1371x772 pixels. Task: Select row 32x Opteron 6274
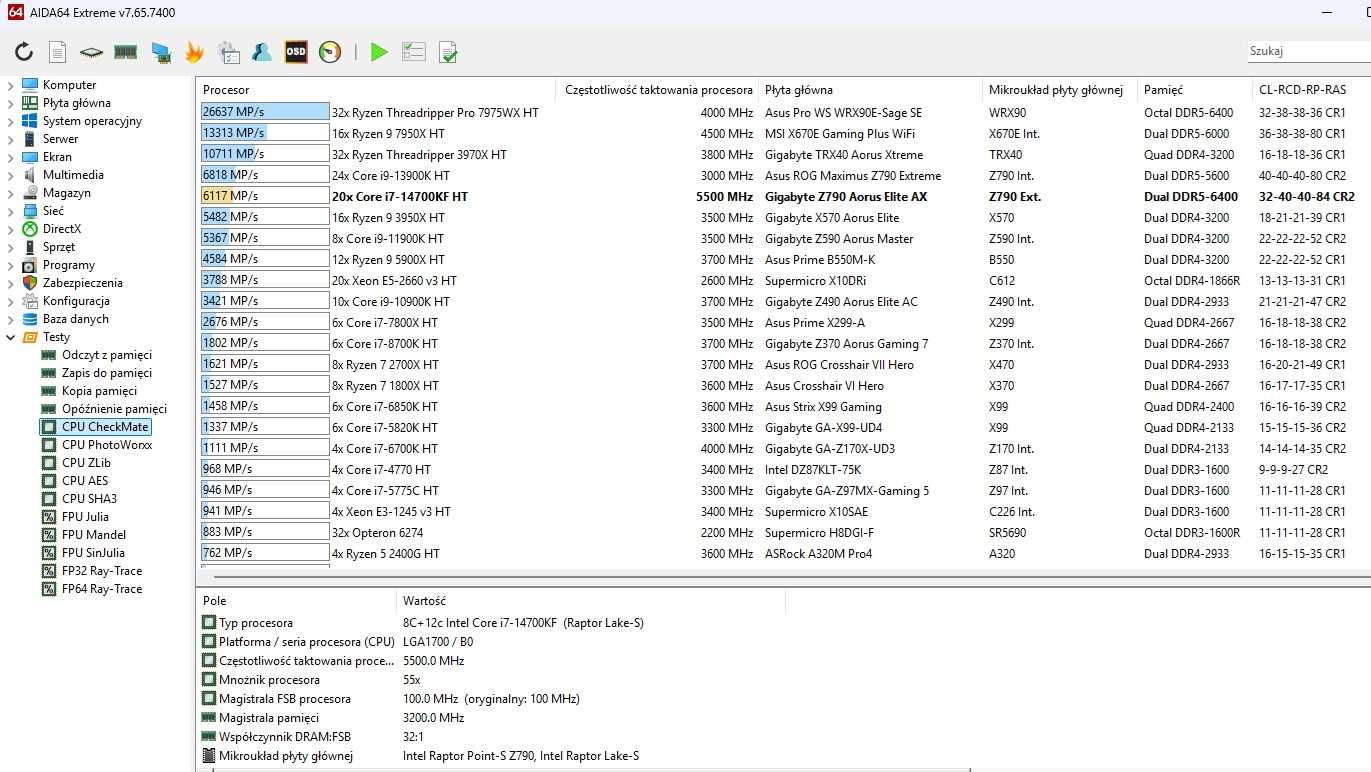[784, 532]
